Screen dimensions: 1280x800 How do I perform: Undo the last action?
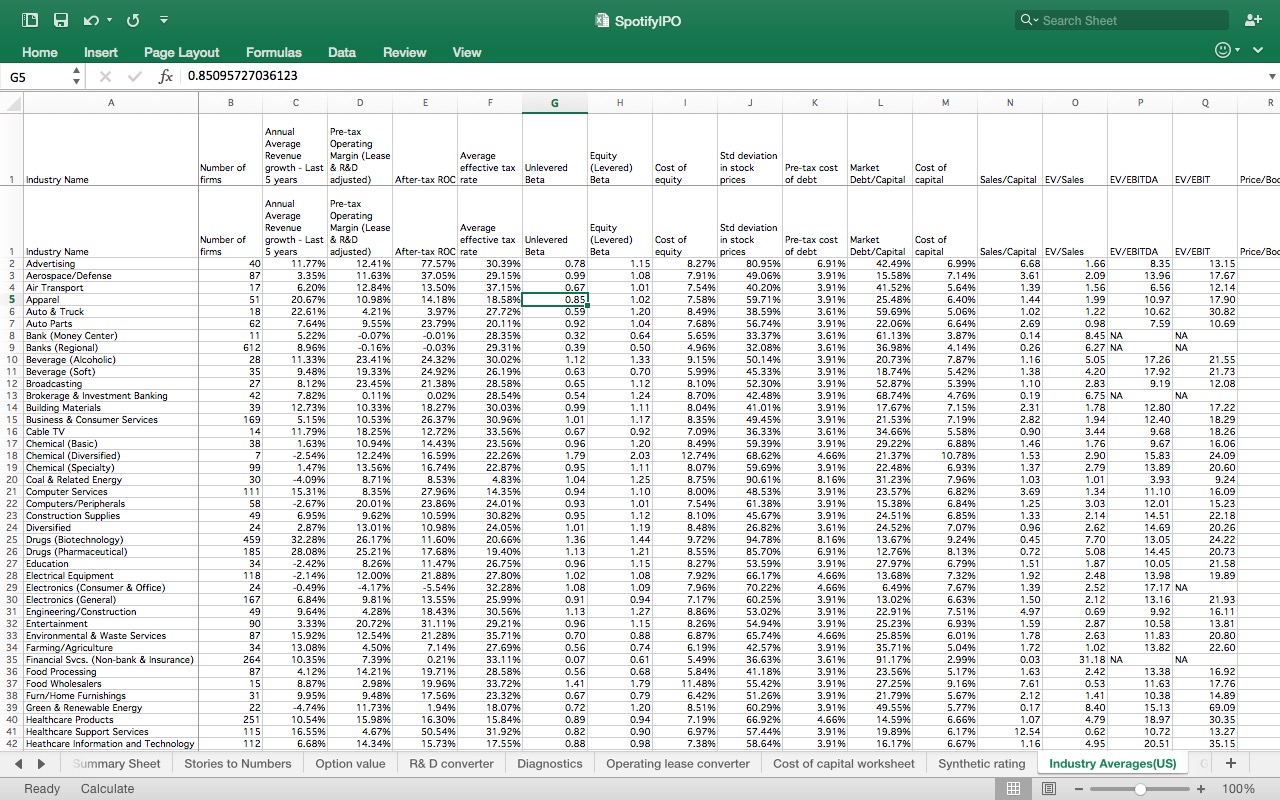(90, 19)
